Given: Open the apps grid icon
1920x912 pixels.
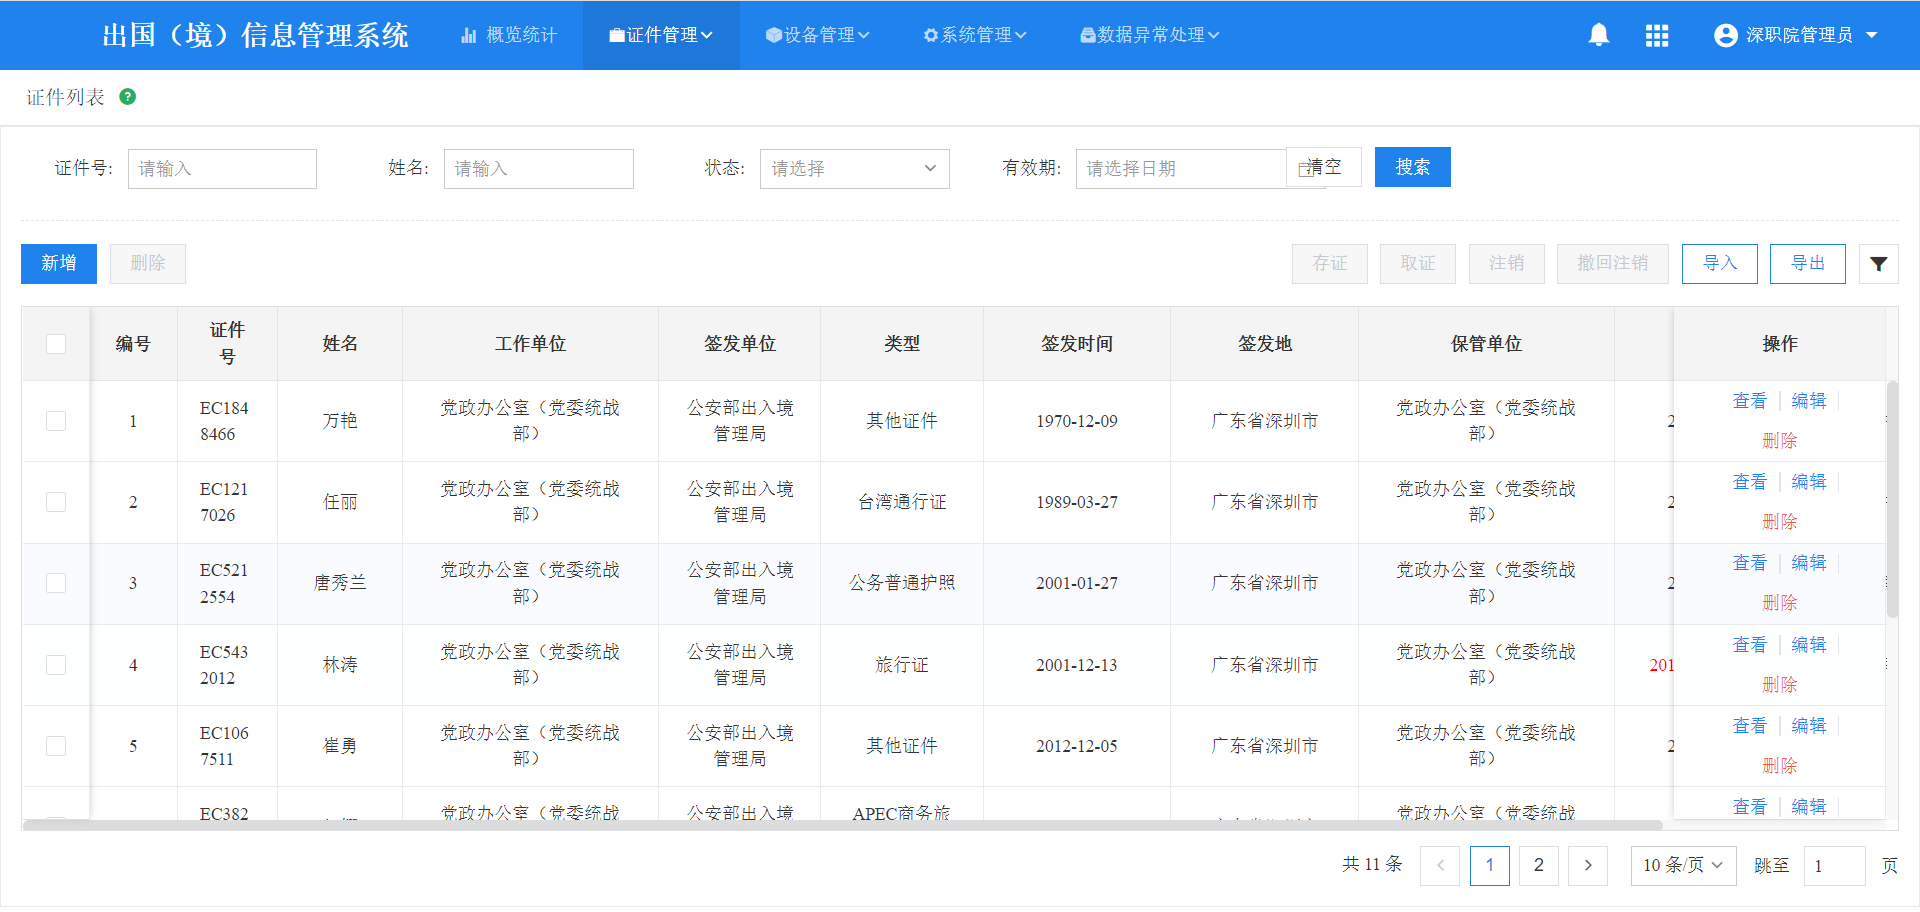Looking at the screenshot, I should click(x=1656, y=35).
